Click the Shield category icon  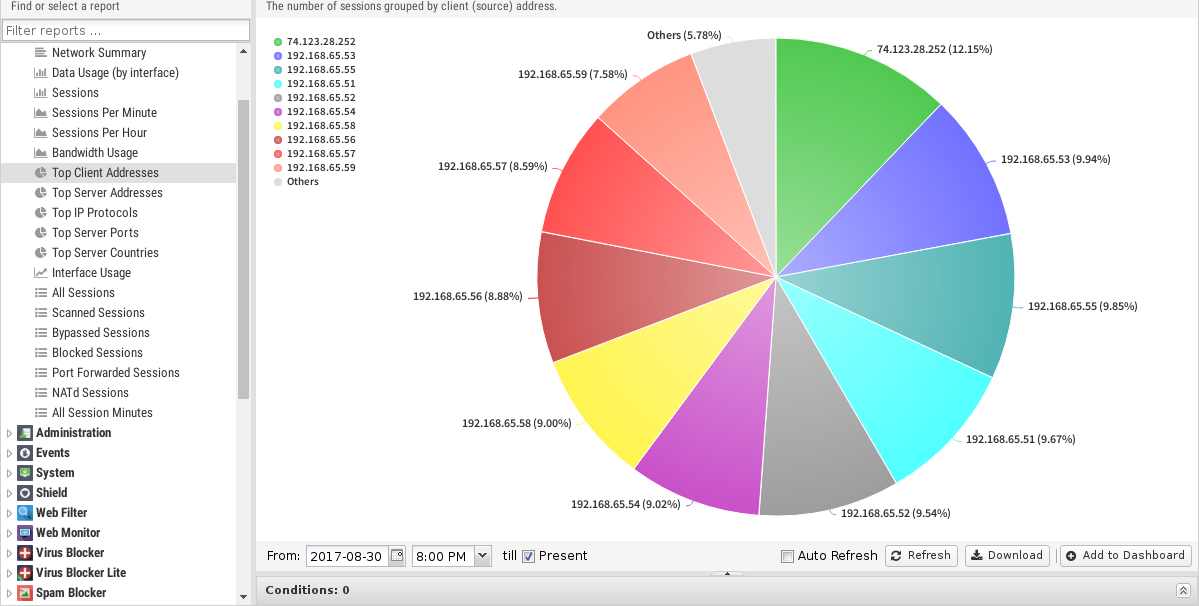pyautogui.click(x=25, y=493)
